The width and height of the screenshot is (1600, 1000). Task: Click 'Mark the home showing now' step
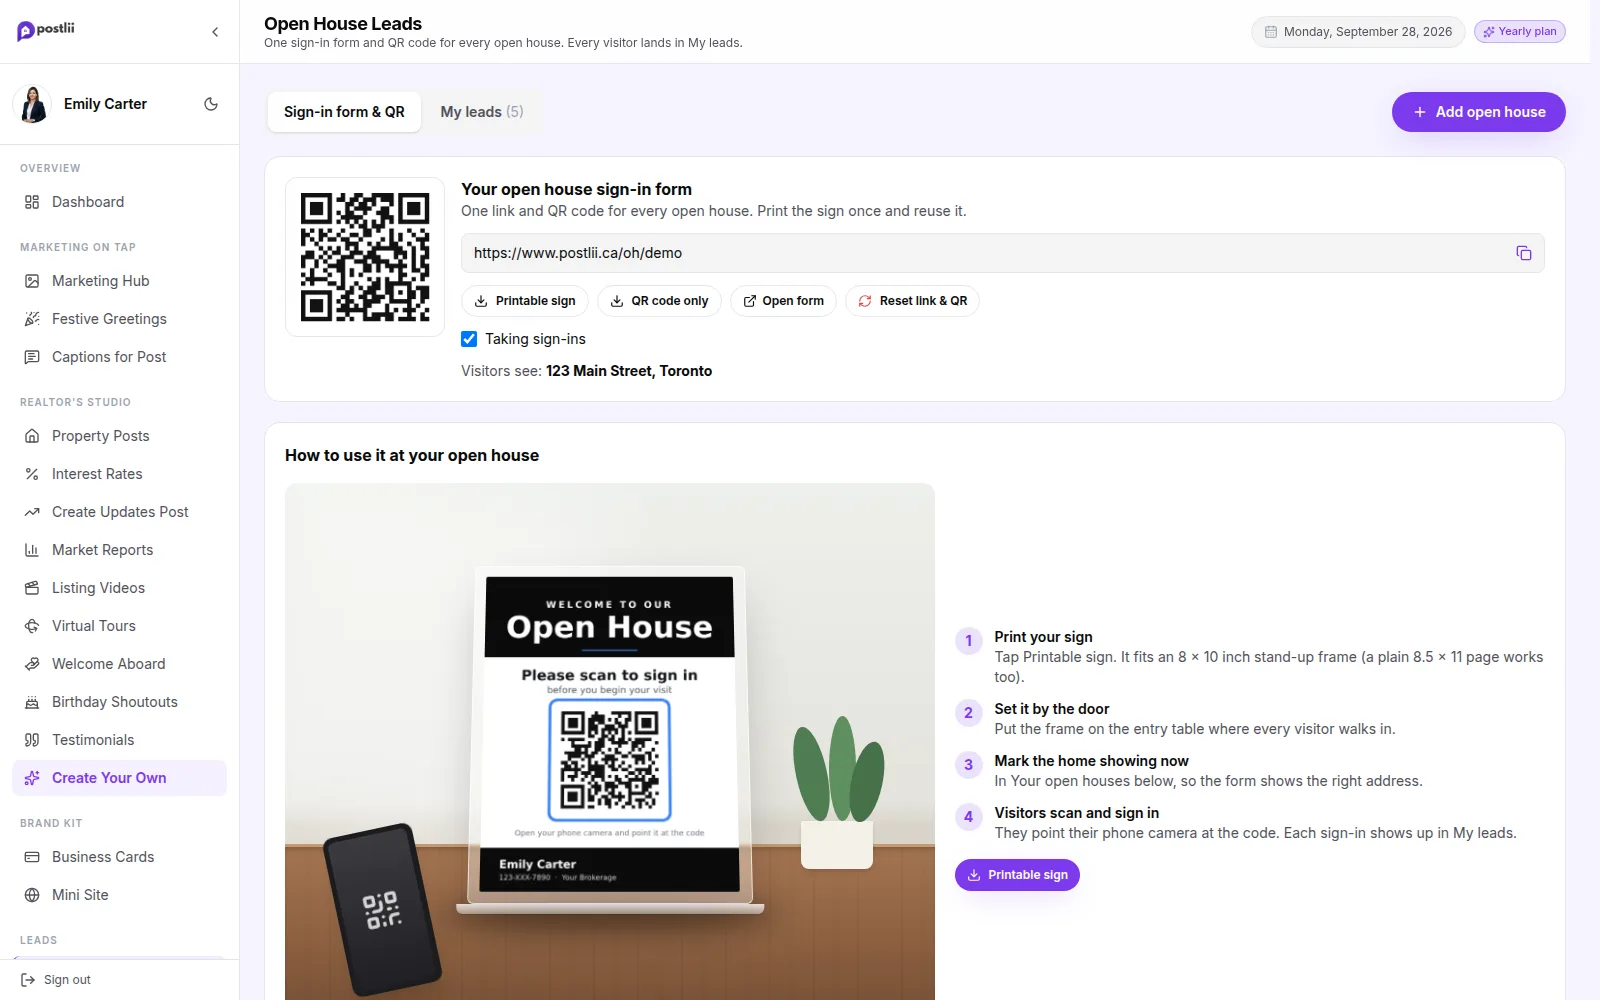pyautogui.click(x=1091, y=761)
